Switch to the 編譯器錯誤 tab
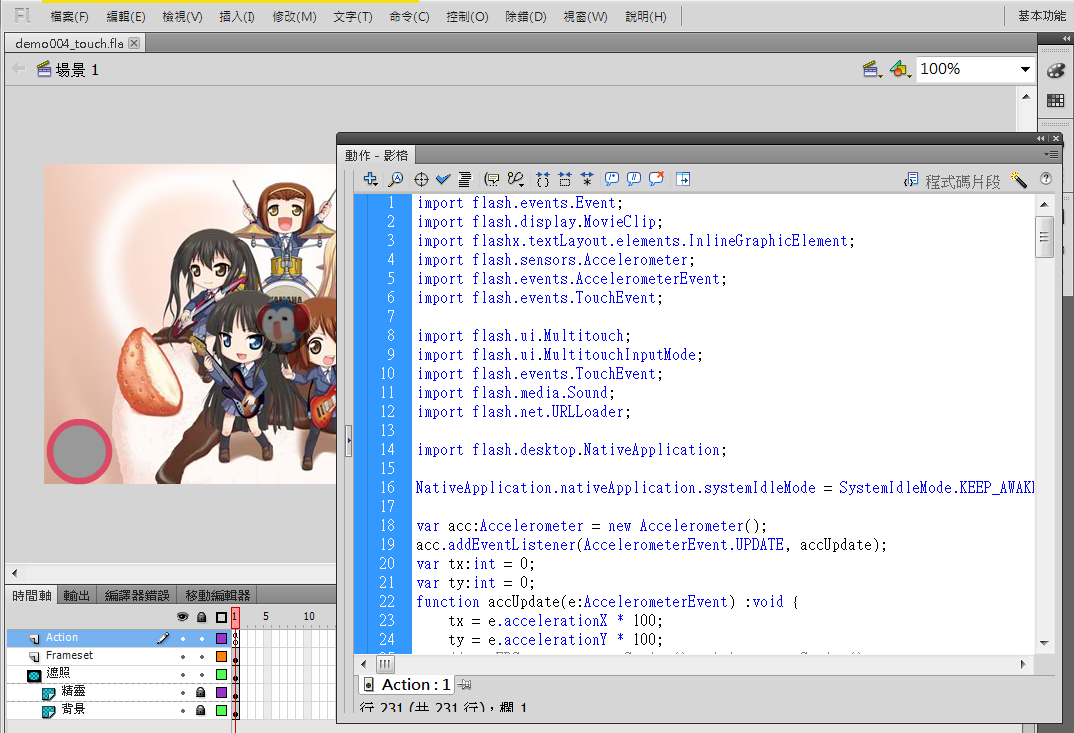Image resolution: width=1074 pixels, height=733 pixels. (137, 596)
